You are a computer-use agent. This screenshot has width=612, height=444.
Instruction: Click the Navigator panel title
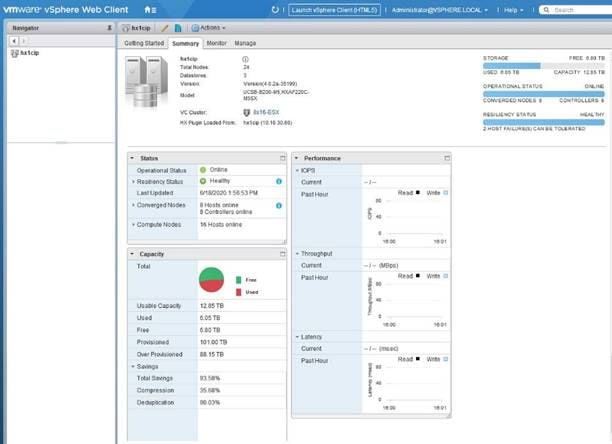coord(26,28)
